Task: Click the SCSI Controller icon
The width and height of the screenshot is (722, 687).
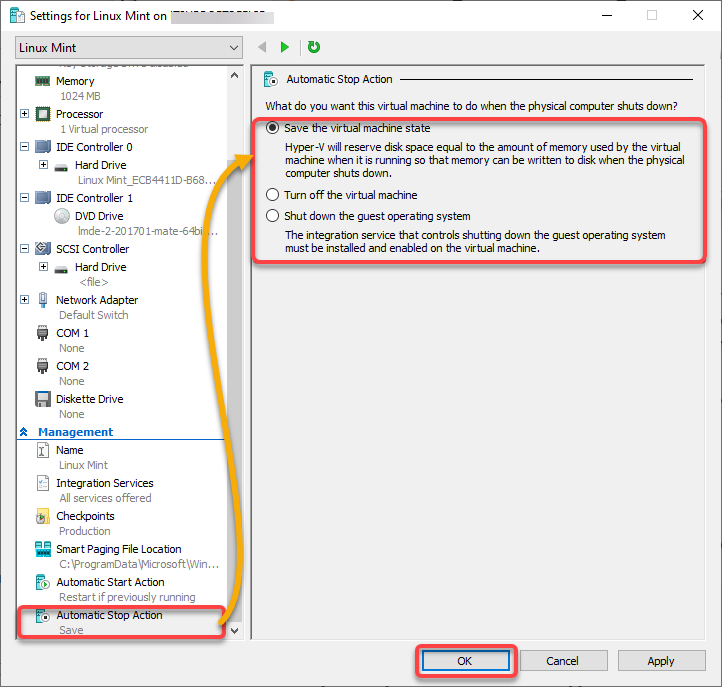Action: [x=43, y=249]
